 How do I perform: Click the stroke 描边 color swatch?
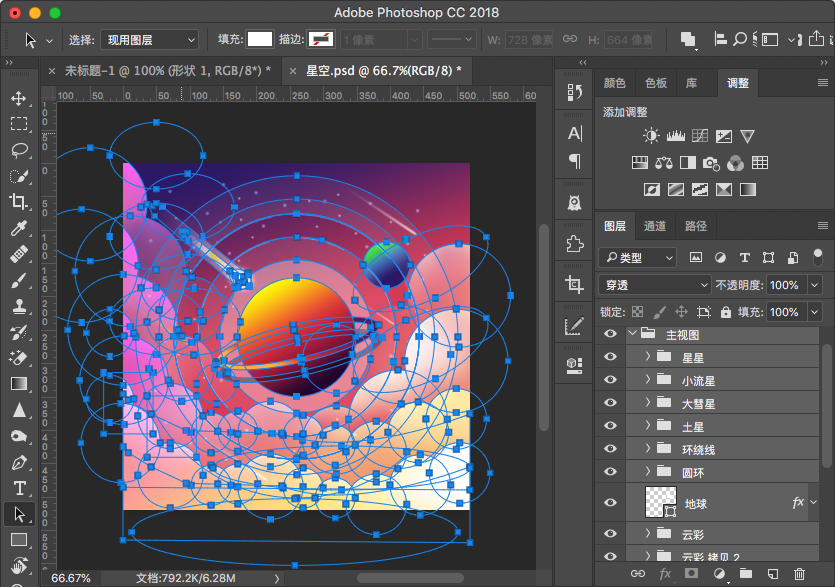point(322,39)
